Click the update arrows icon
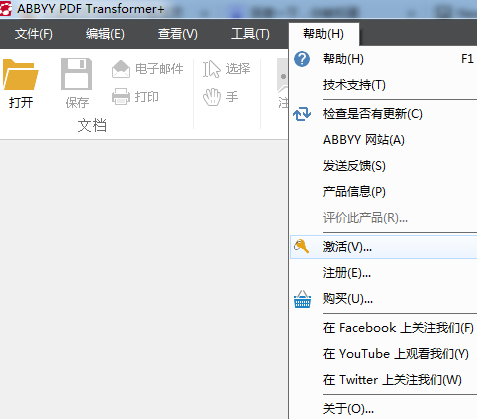 pyautogui.click(x=302, y=114)
